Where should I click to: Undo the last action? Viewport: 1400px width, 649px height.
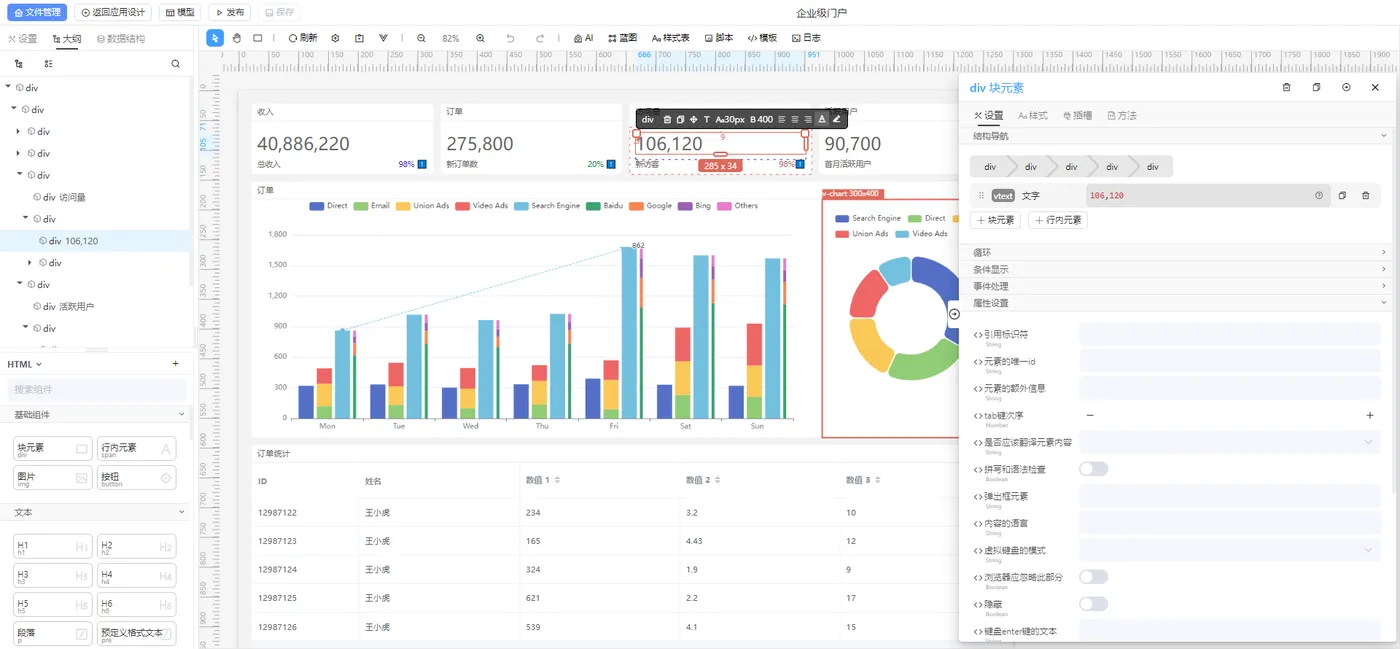pyautogui.click(x=510, y=38)
